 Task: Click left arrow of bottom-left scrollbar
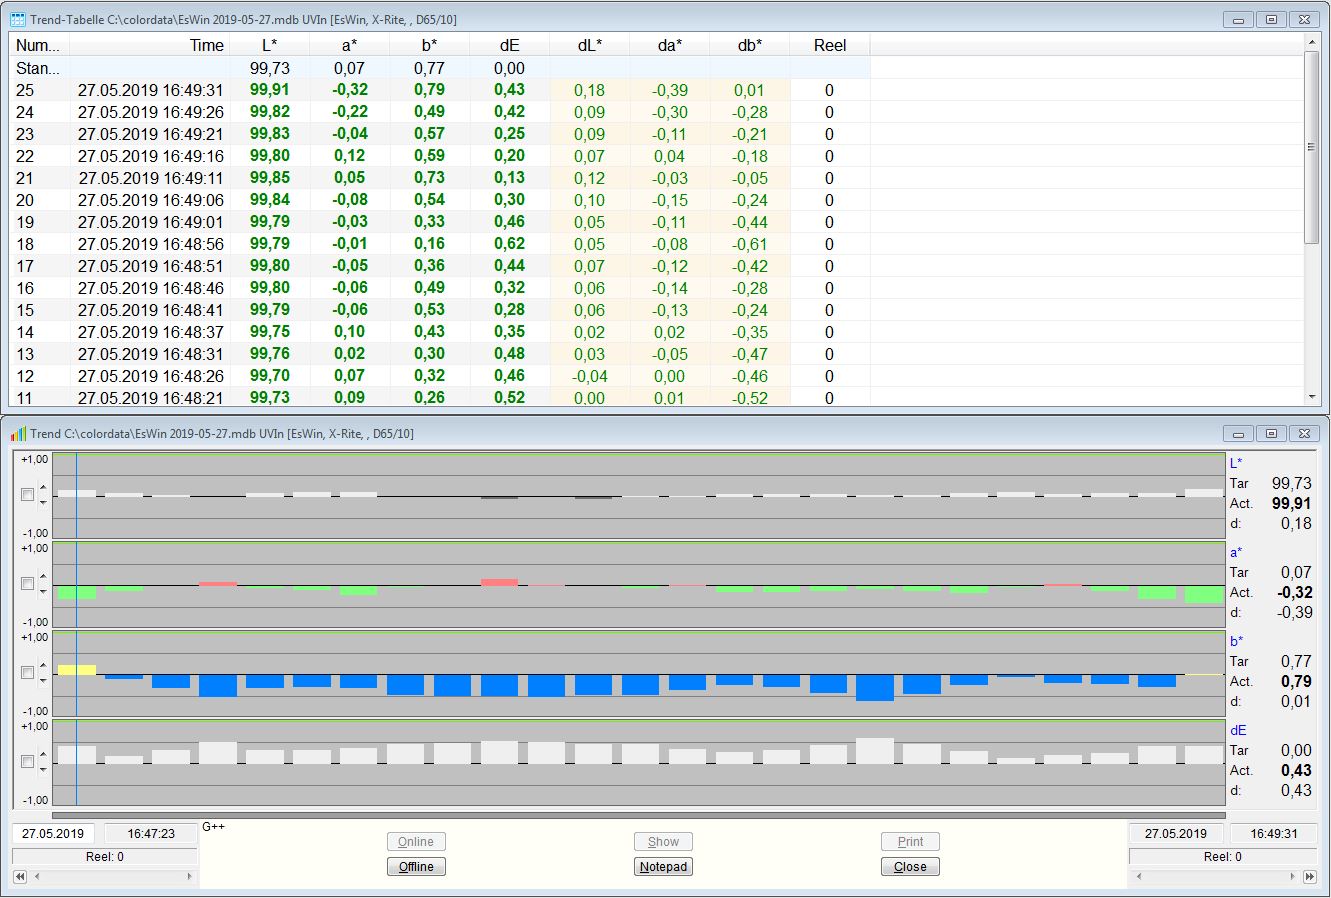(x=38, y=876)
